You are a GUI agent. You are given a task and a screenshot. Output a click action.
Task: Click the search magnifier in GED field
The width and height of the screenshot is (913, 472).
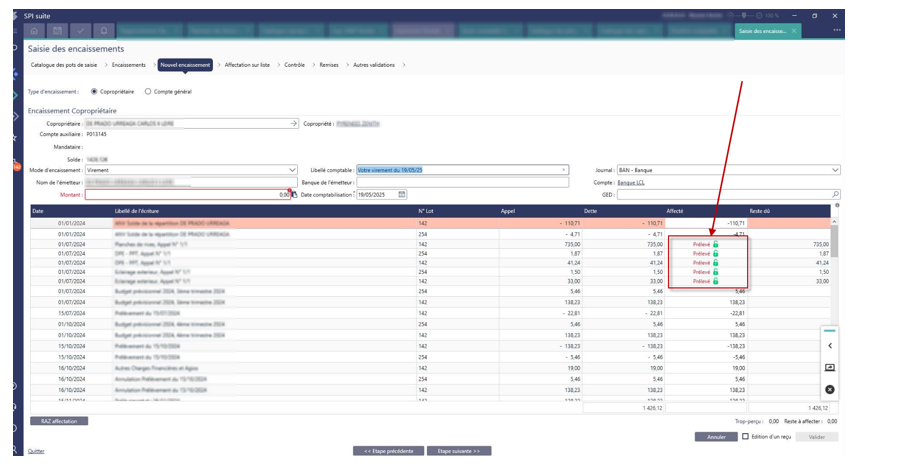pos(835,194)
